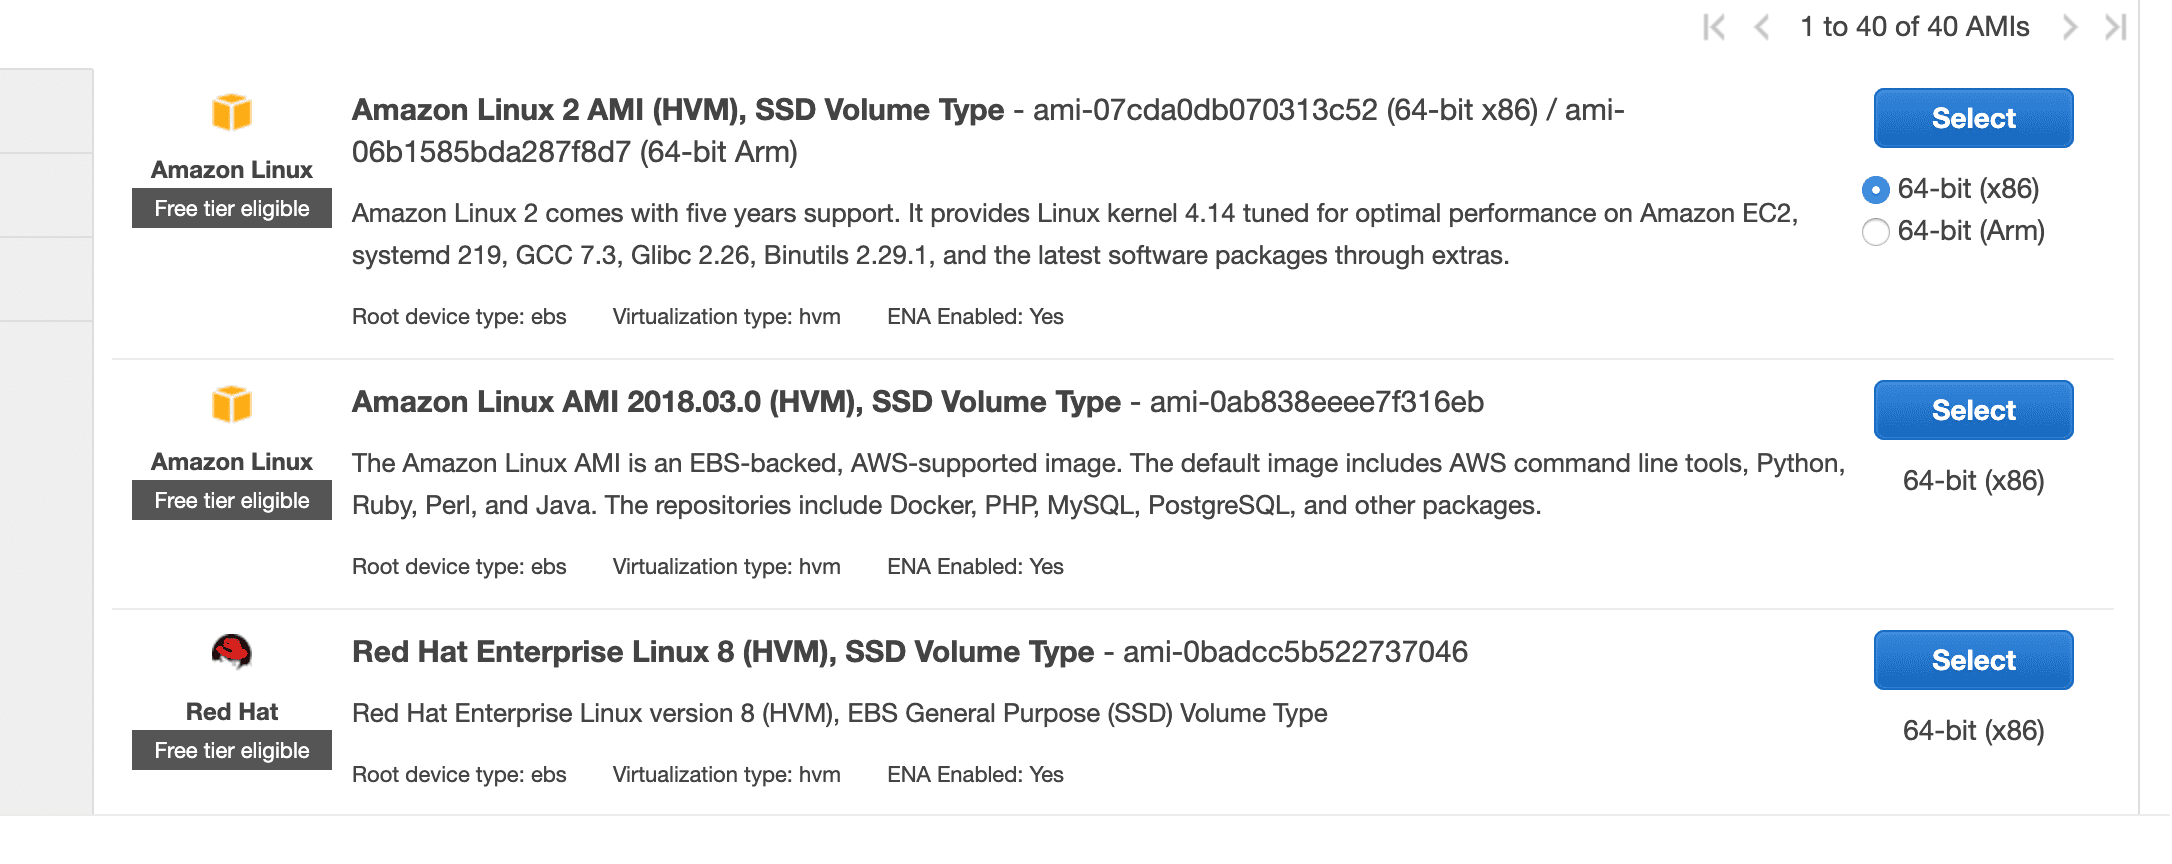The height and width of the screenshot is (864, 2172).
Task: Click the Amazon Linux AMI 2018.03.0 box icon
Action: click(232, 404)
